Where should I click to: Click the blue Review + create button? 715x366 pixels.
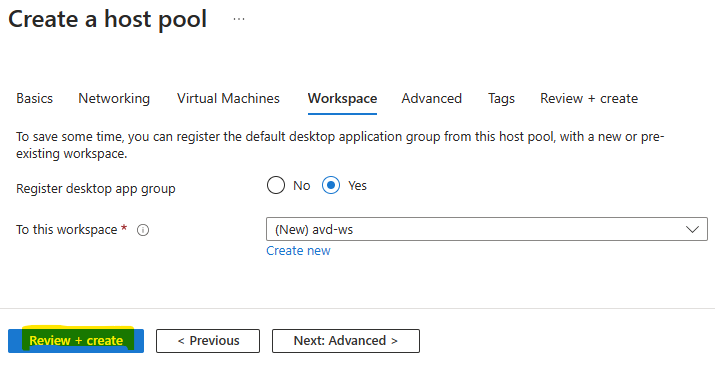point(76,341)
